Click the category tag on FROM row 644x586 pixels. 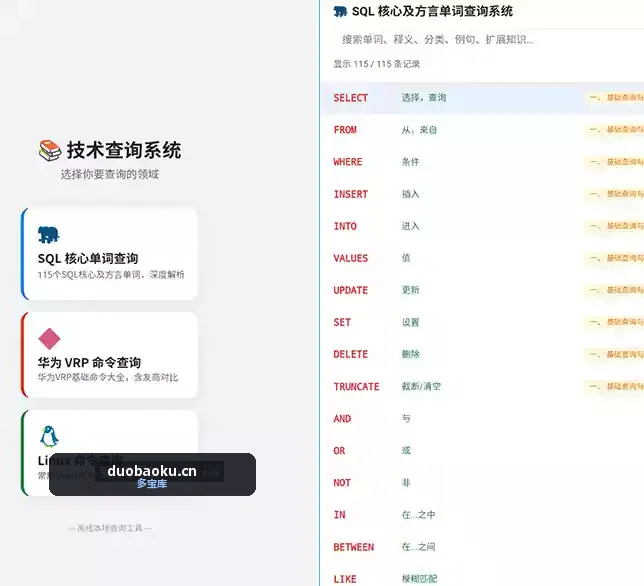click(614, 129)
